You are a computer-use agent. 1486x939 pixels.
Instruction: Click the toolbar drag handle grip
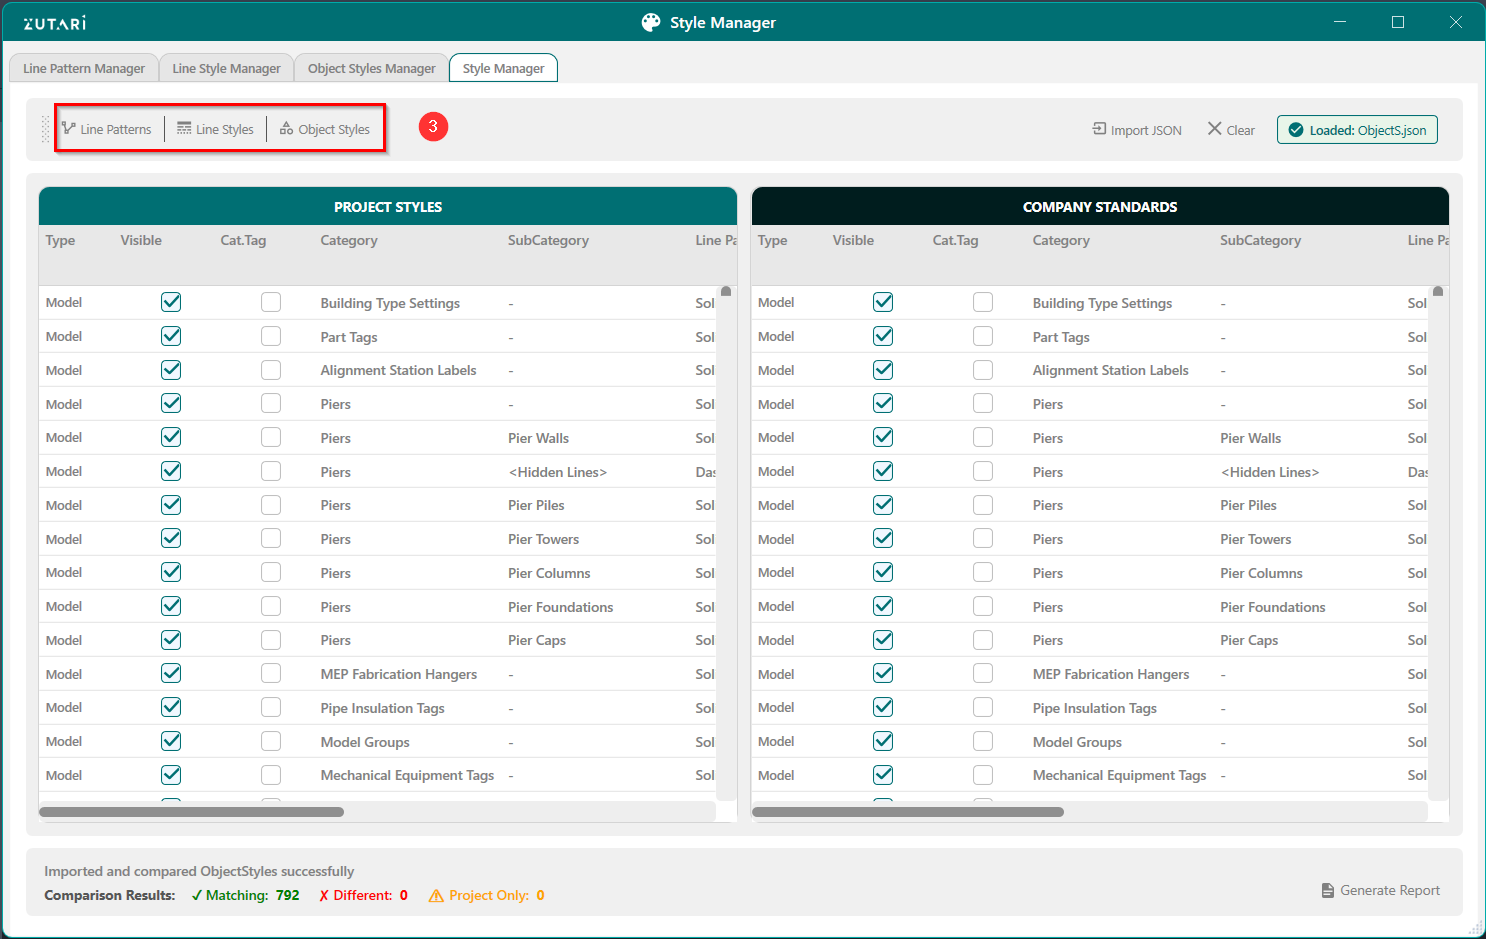(x=45, y=129)
